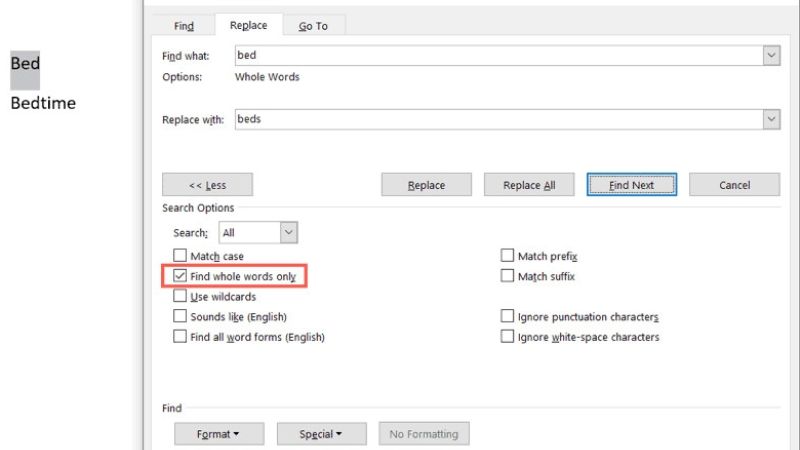Tick the Match prefix checkbox
This screenshot has height=450, width=800.
508,256
